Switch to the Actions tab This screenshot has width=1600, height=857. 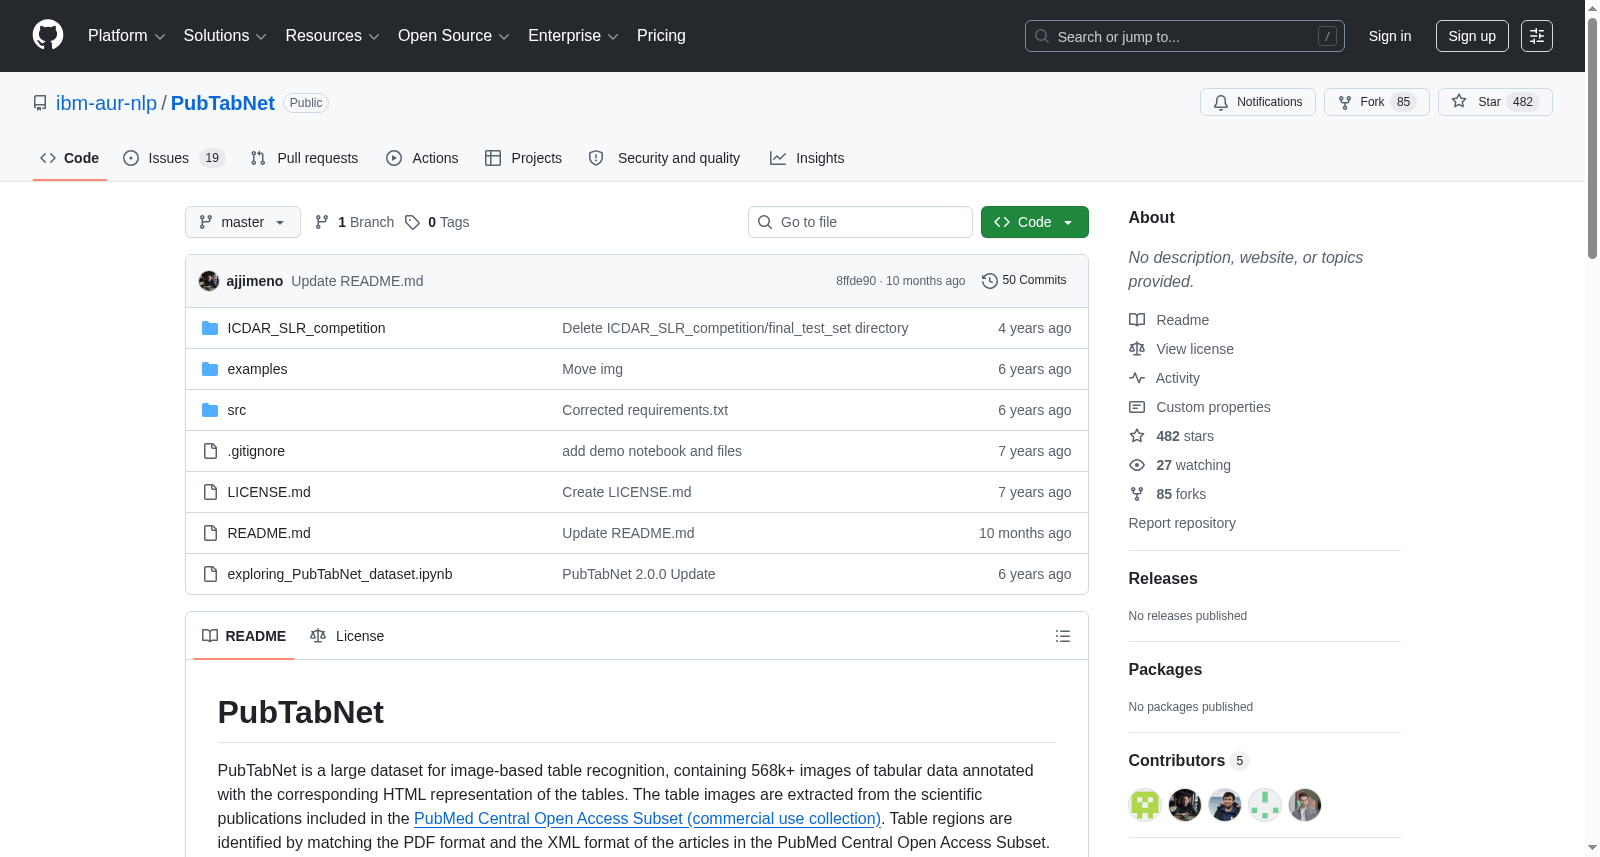coord(422,158)
